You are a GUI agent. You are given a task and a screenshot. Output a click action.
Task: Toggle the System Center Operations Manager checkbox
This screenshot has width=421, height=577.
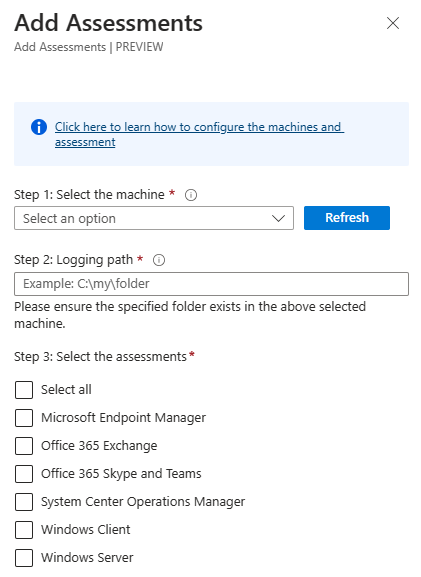point(24,502)
